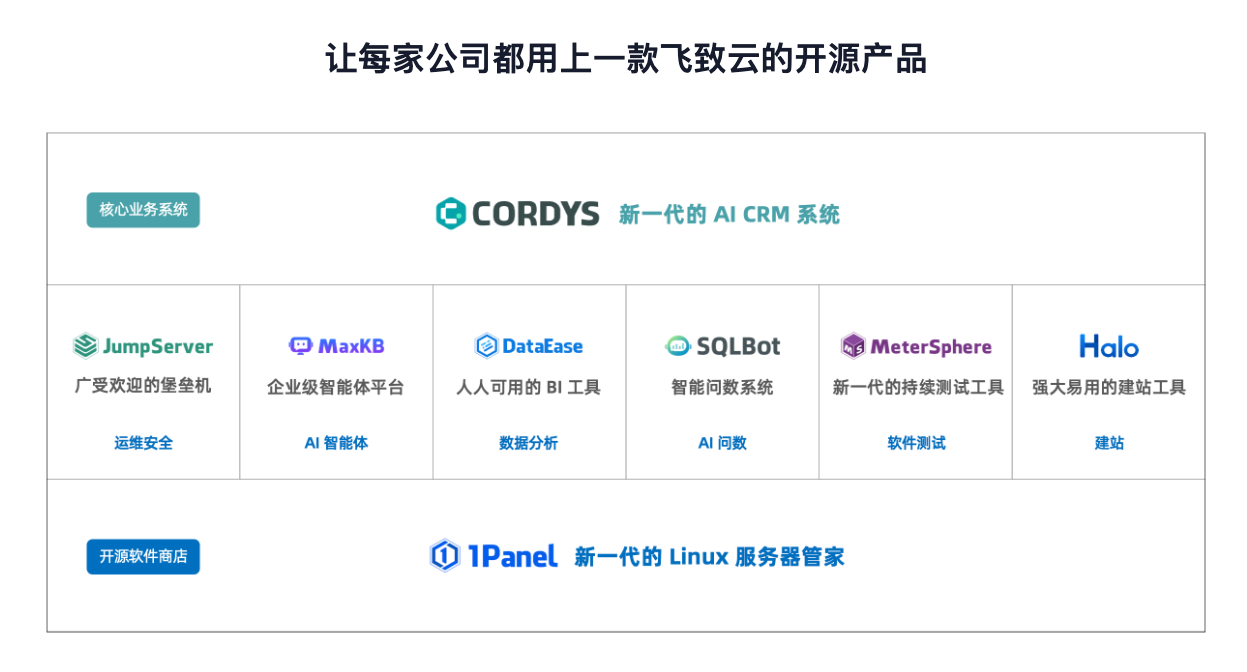1247x672 pixels.
Task: Select the 核心业务系统 tag
Action: 143,210
